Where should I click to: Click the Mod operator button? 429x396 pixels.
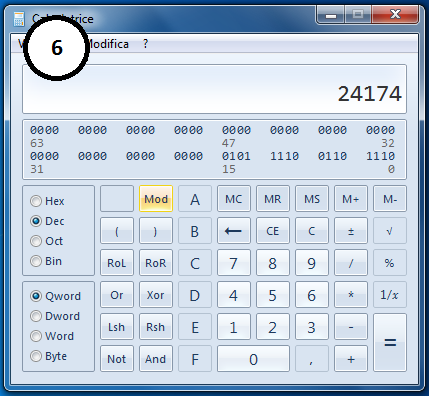(156, 199)
